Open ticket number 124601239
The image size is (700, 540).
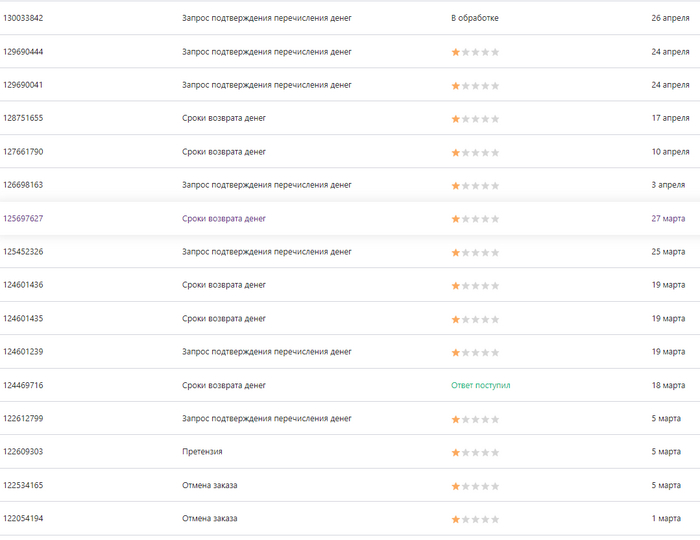pyautogui.click(x=23, y=352)
